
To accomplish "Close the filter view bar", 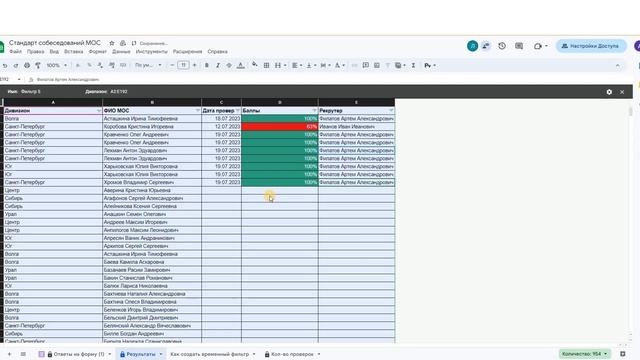I will point(622,92).
